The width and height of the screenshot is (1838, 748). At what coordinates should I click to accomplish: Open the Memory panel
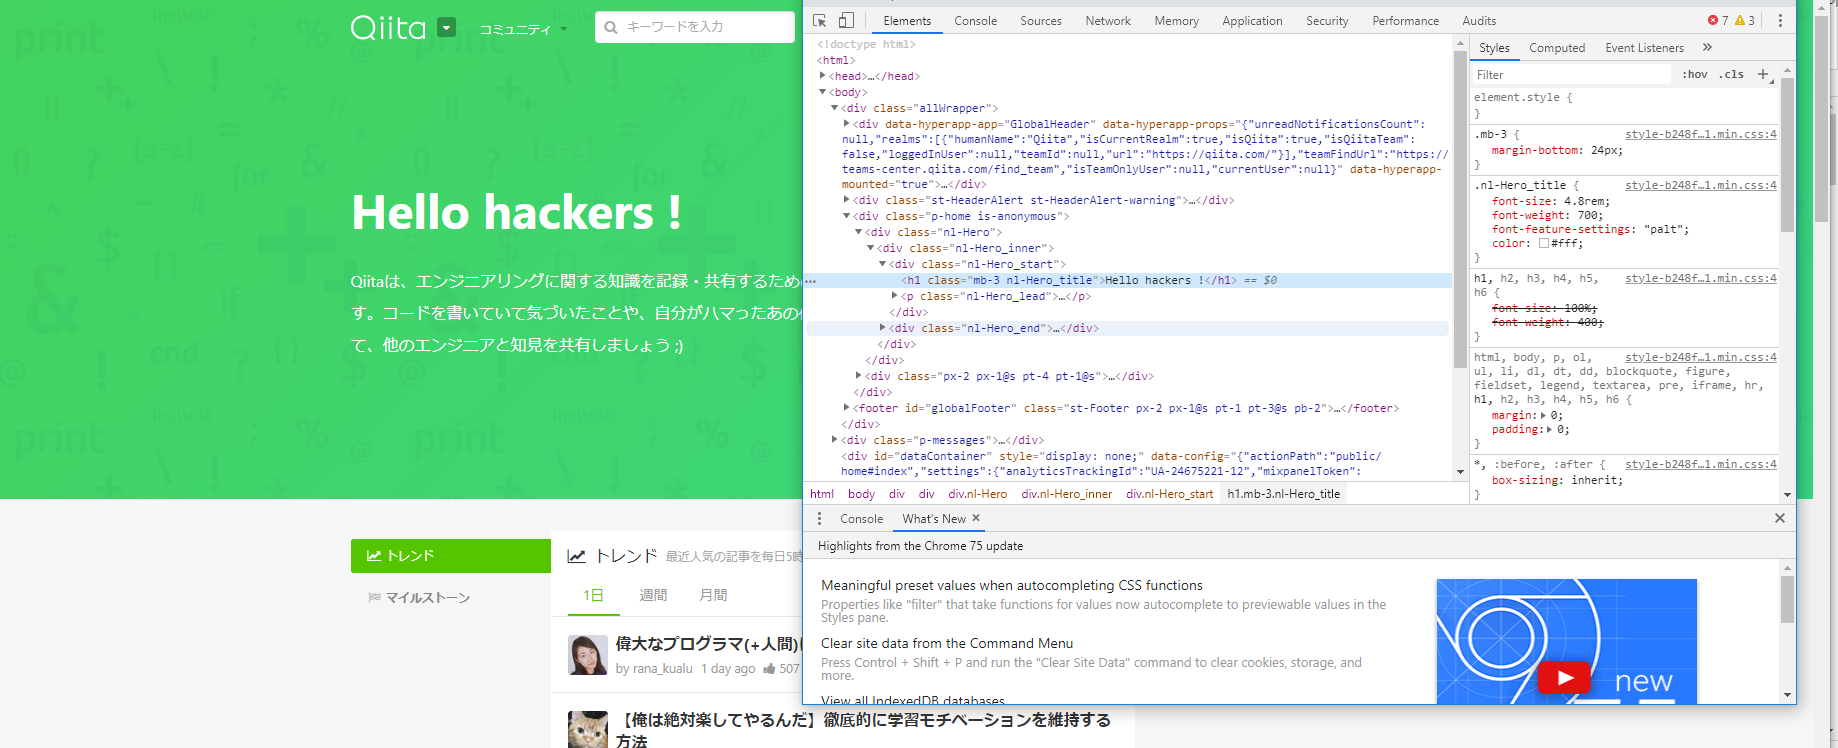[1177, 20]
